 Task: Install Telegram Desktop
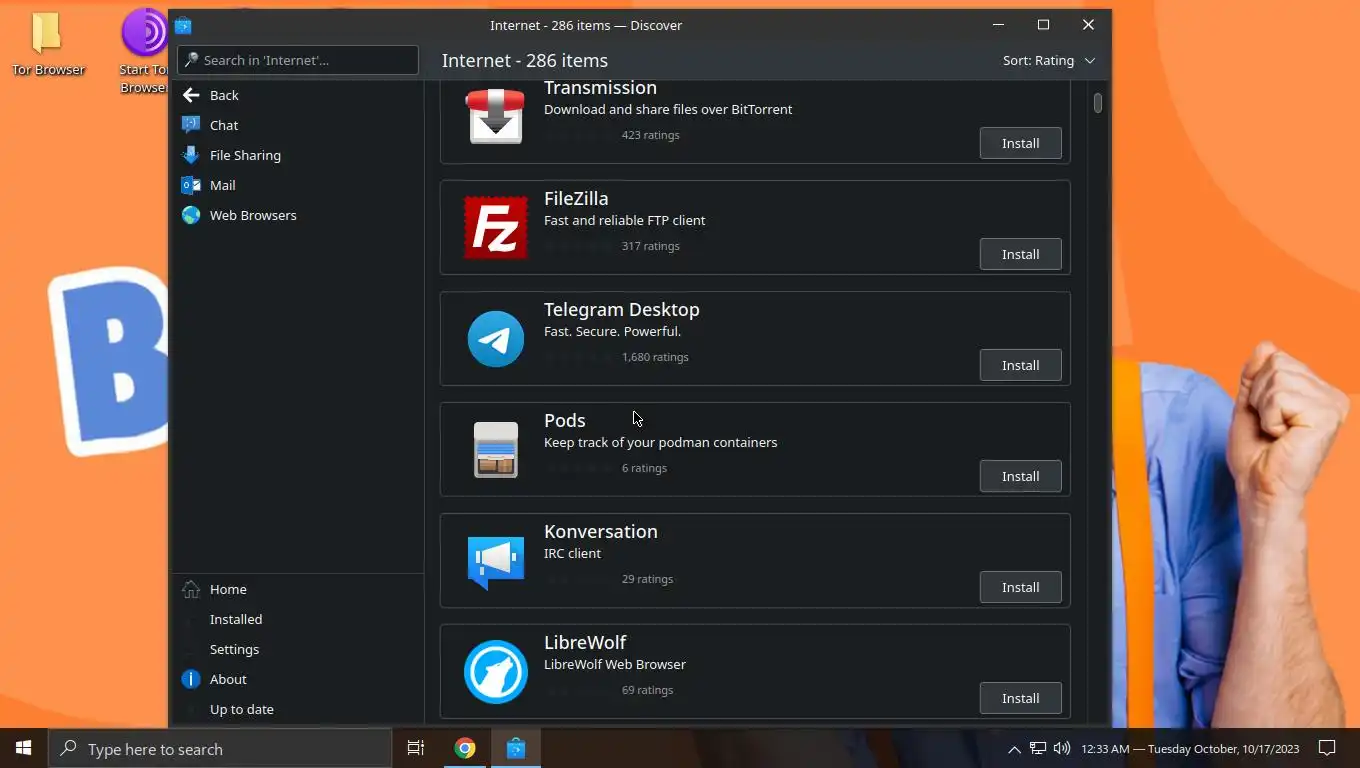1020,365
